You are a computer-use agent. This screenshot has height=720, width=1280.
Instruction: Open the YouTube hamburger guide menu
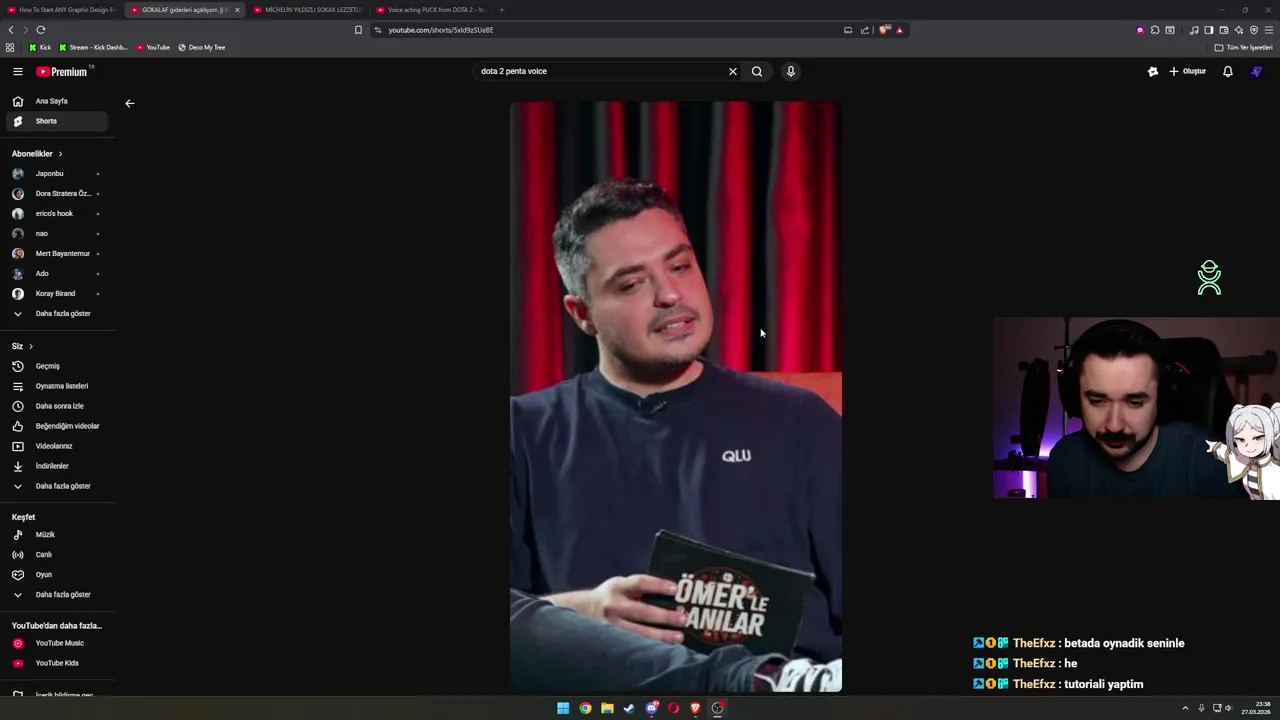[18, 71]
